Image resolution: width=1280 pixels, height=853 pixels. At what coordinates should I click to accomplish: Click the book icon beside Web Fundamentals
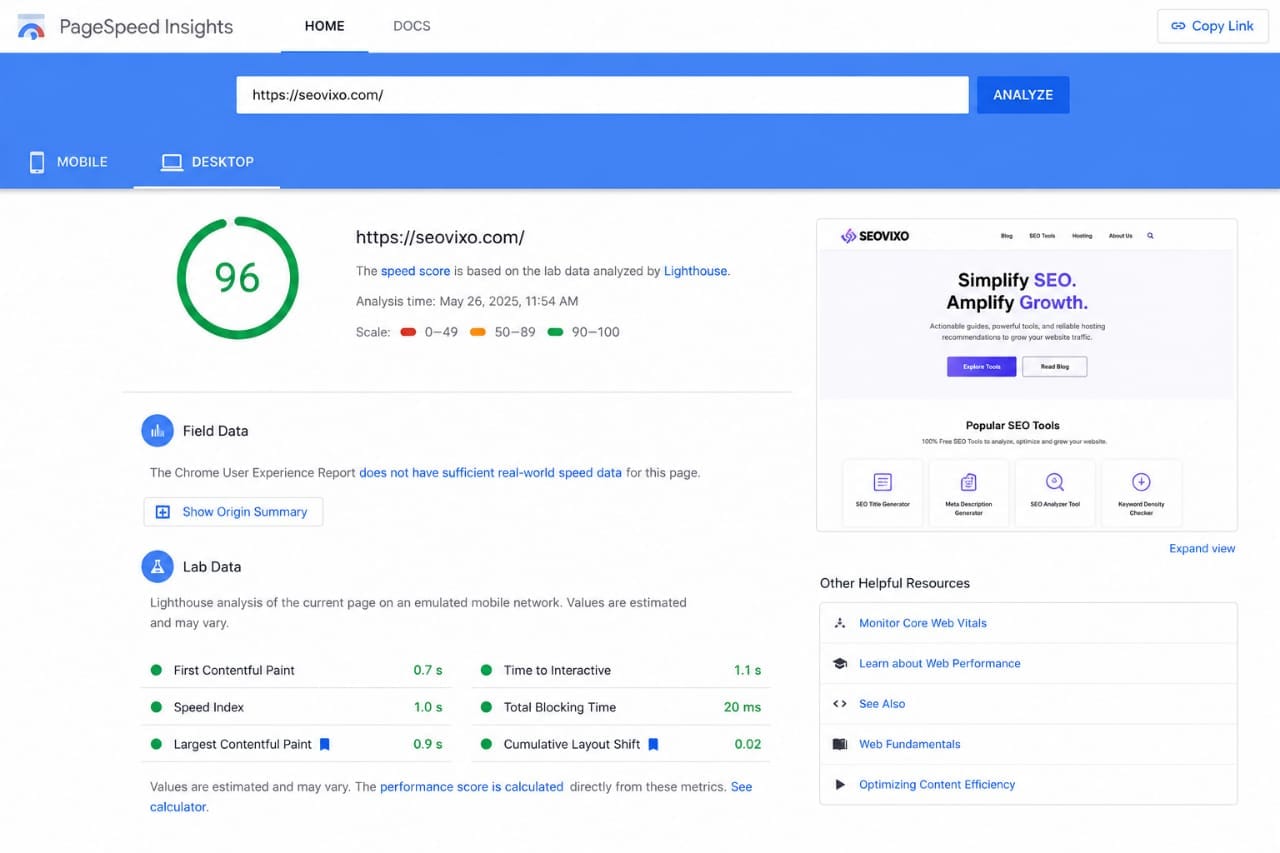click(x=840, y=744)
